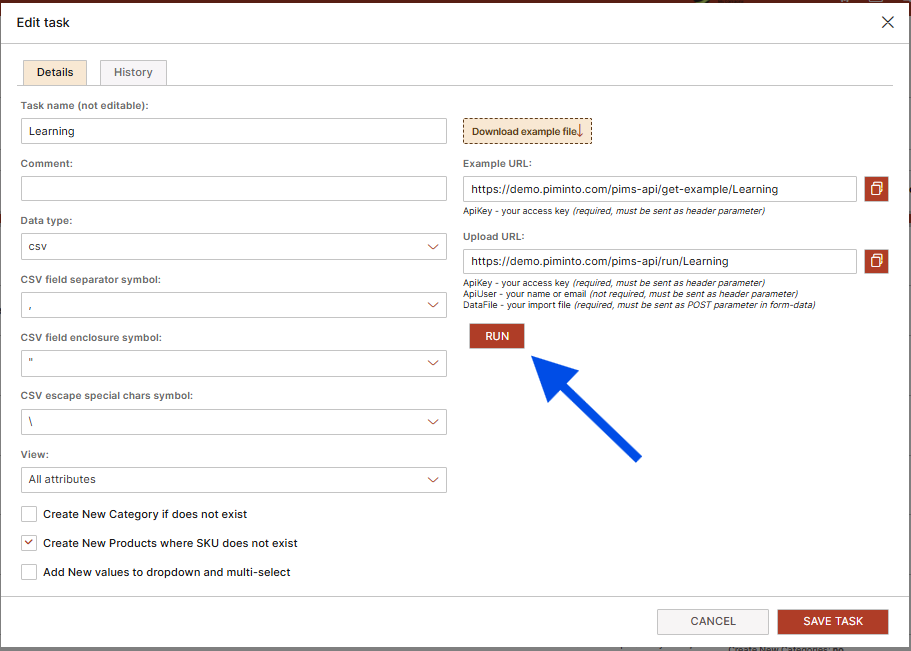Click Download example file button
The height and width of the screenshot is (651, 911).
527,131
